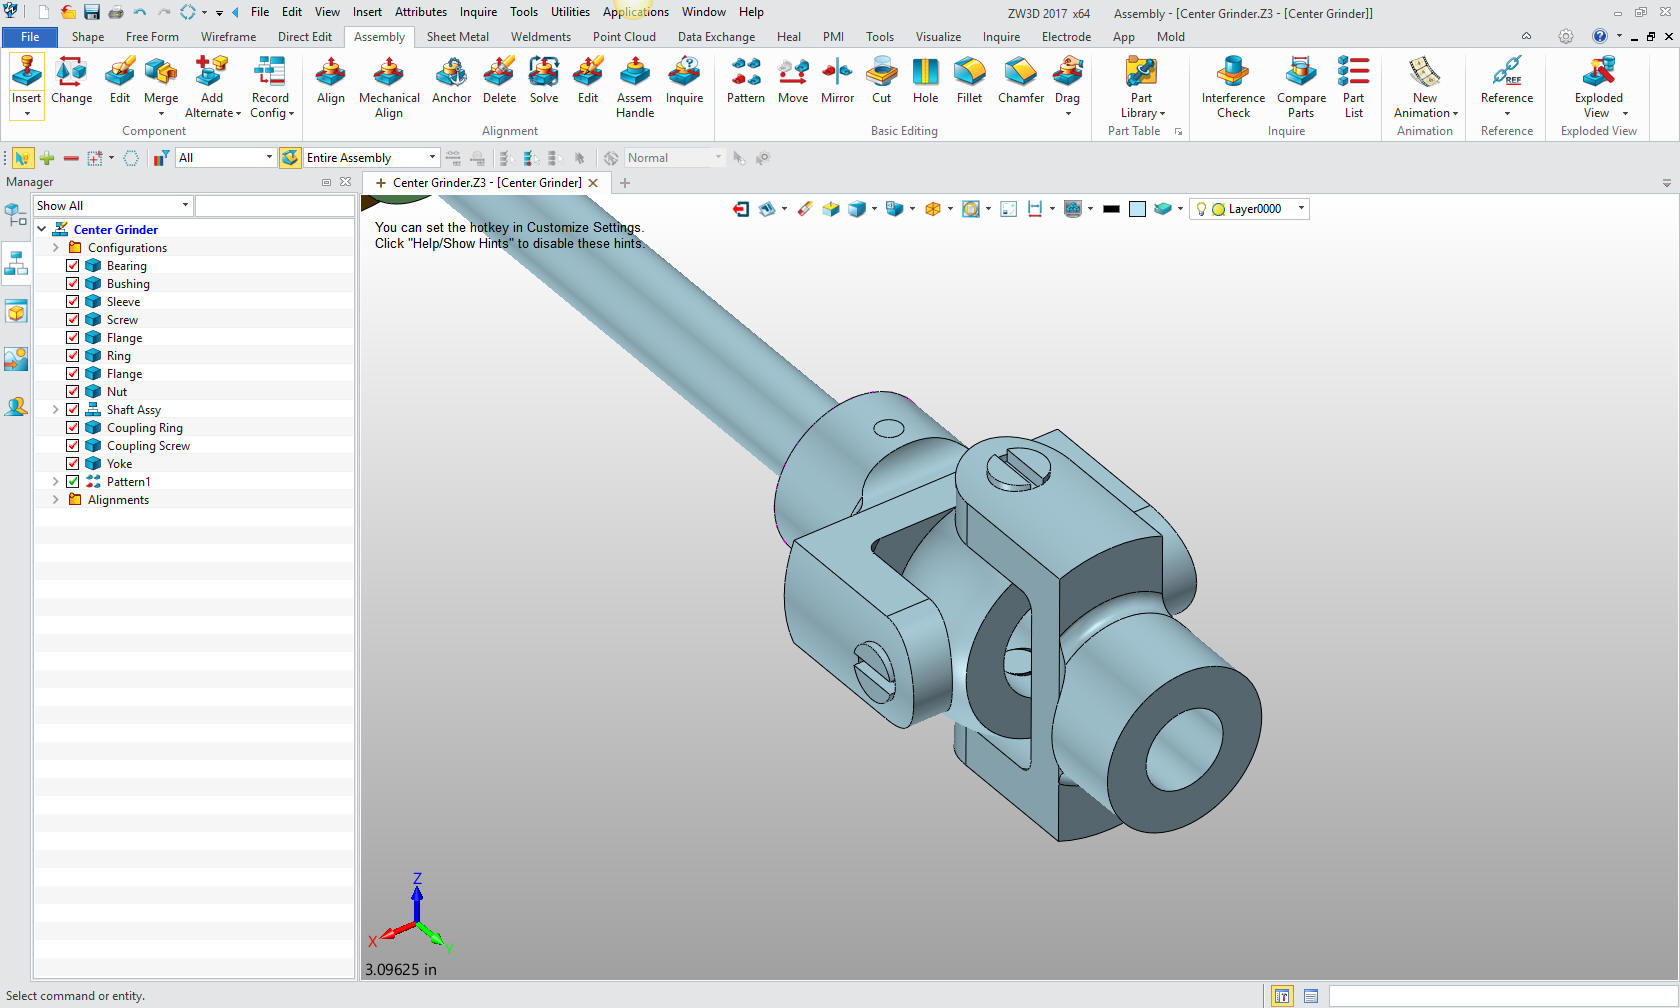The width and height of the screenshot is (1680, 1008).
Task: Select the Anchor alignment tool
Action: (451, 80)
